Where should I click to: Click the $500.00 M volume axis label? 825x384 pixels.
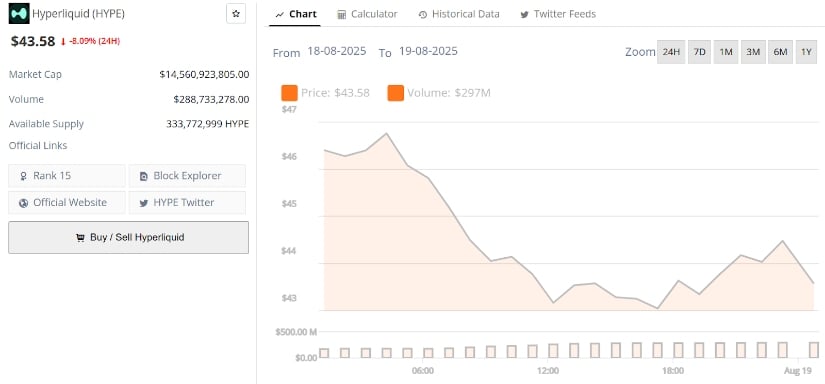296,332
